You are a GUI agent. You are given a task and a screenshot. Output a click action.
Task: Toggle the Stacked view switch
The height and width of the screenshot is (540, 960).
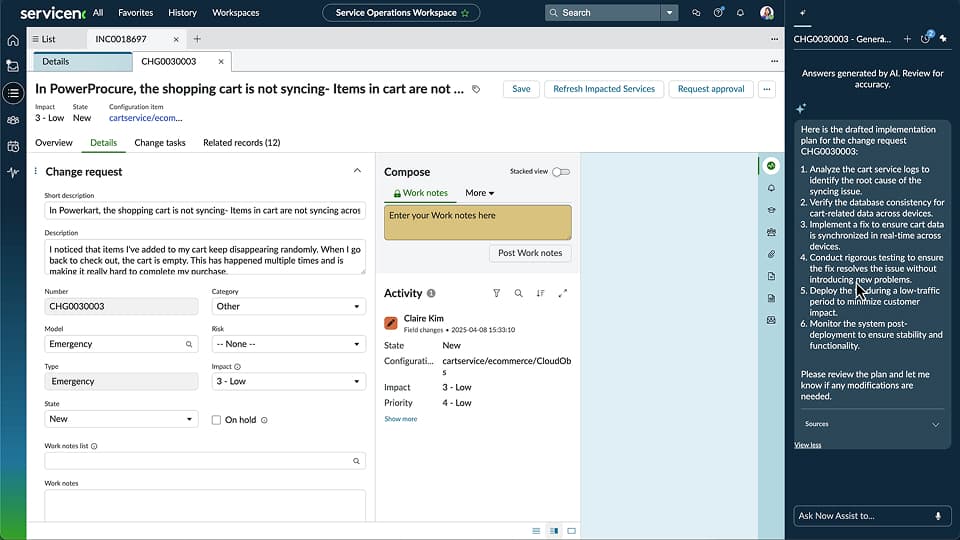pos(561,172)
